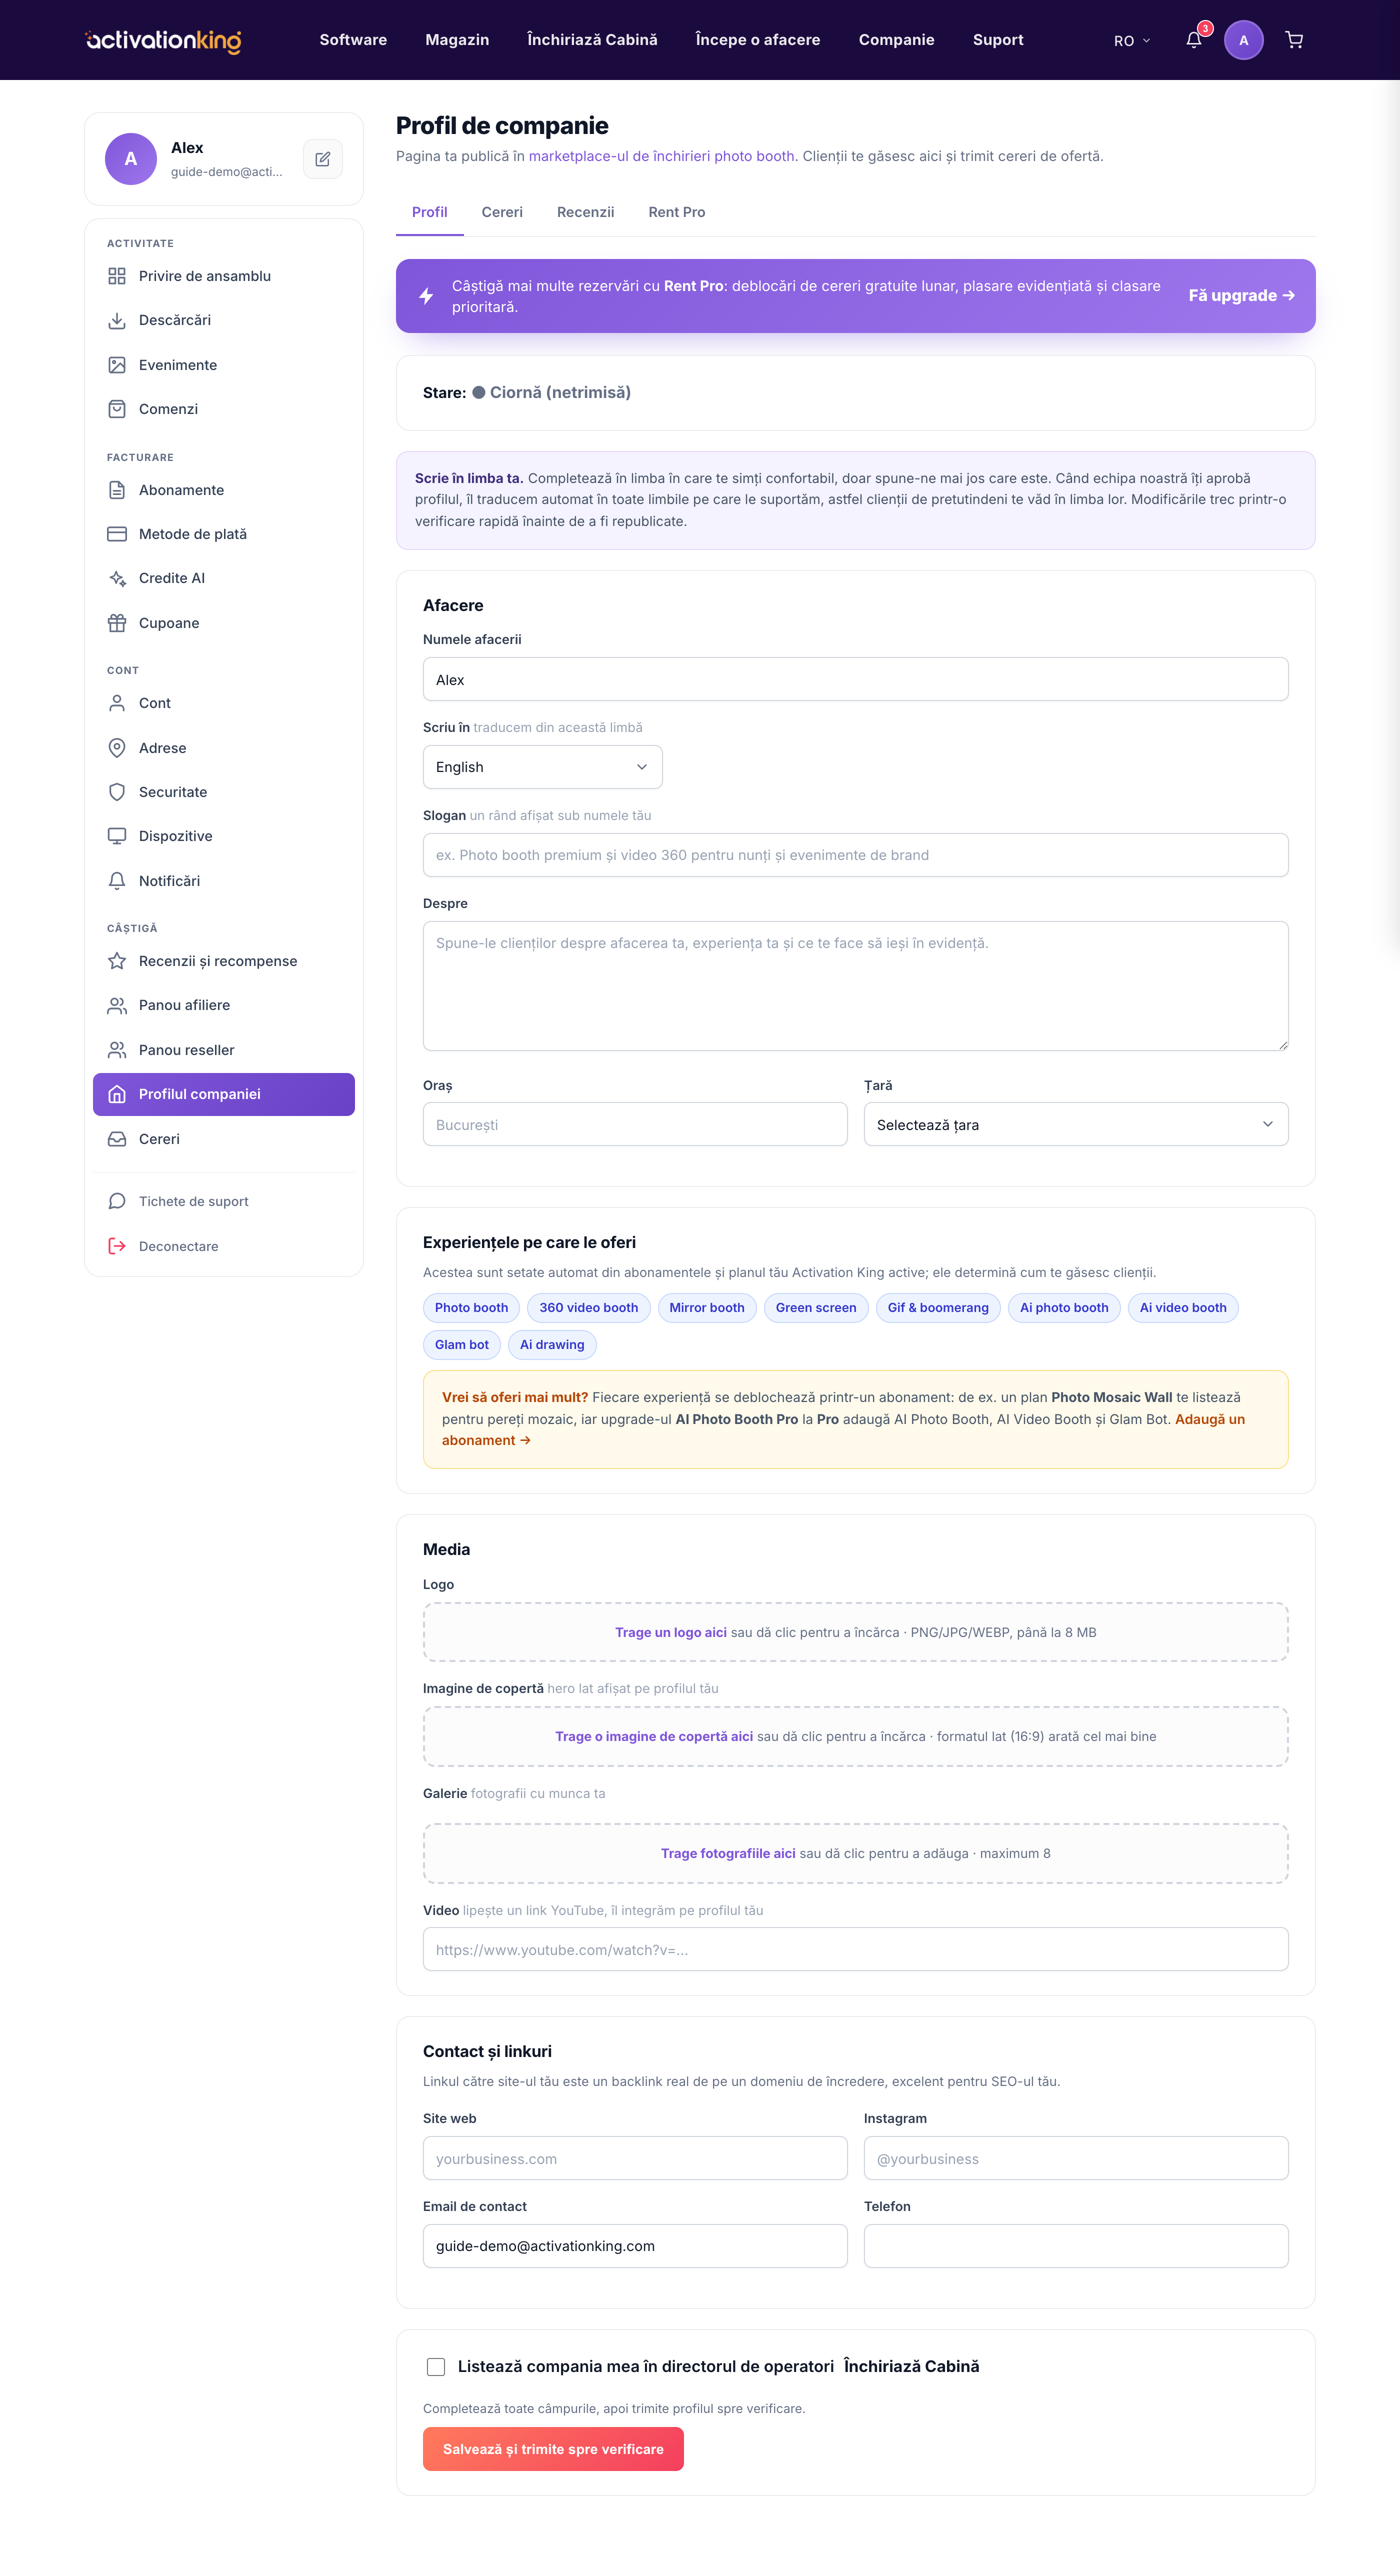
Task: Click Salvează și trimite spre verificare button
Action: [553, 2449]
